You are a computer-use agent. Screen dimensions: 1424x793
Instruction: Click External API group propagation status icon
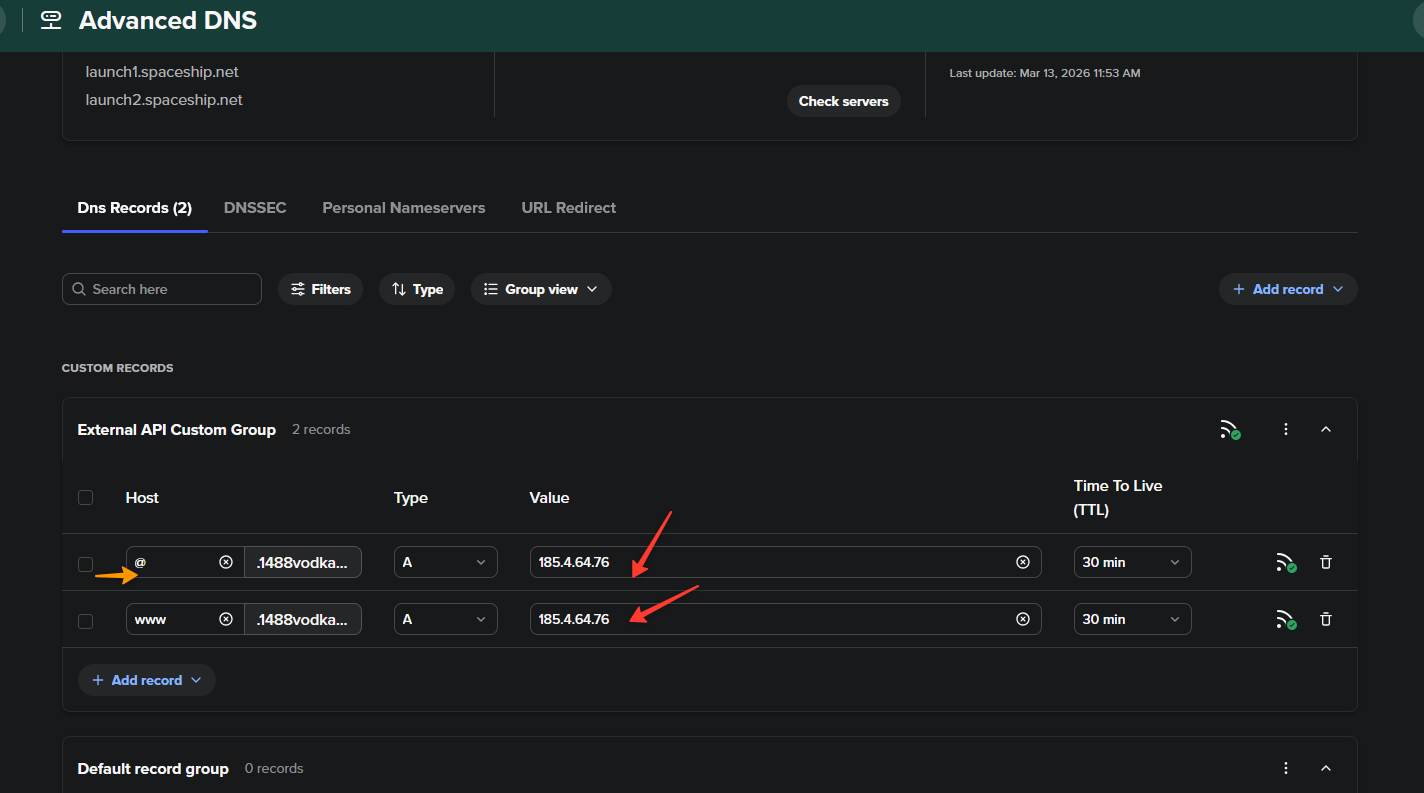[x=1229, y=430]
